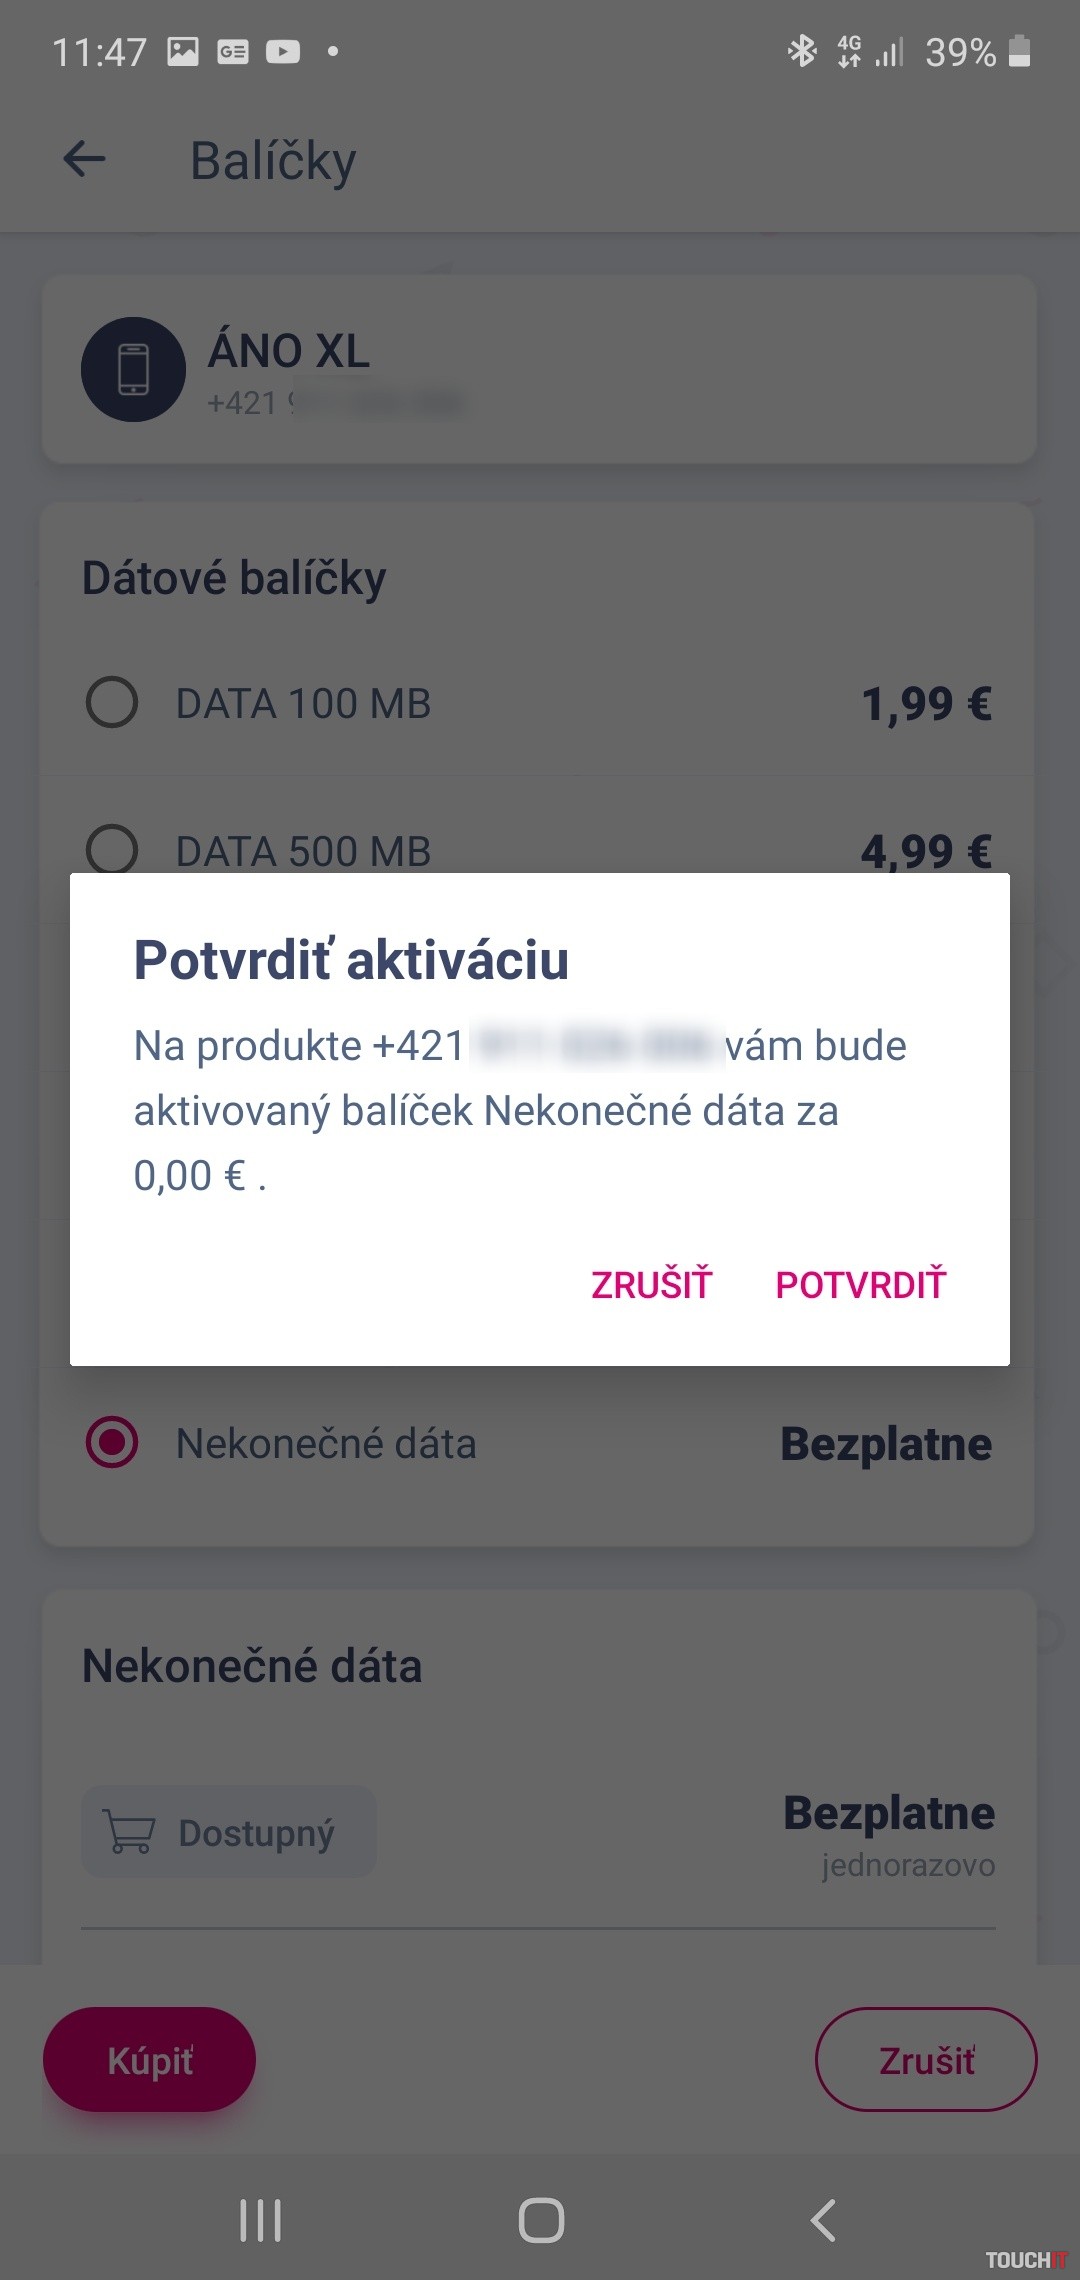Tap the Google News notification icon
1080x2280 pixels.
point(233,51)
